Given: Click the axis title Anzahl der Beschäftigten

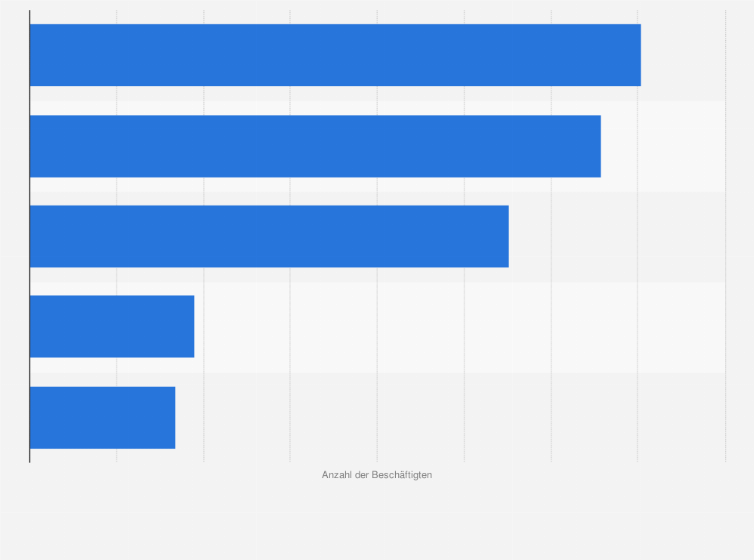Looking at the screenshot, I should 377,475.
